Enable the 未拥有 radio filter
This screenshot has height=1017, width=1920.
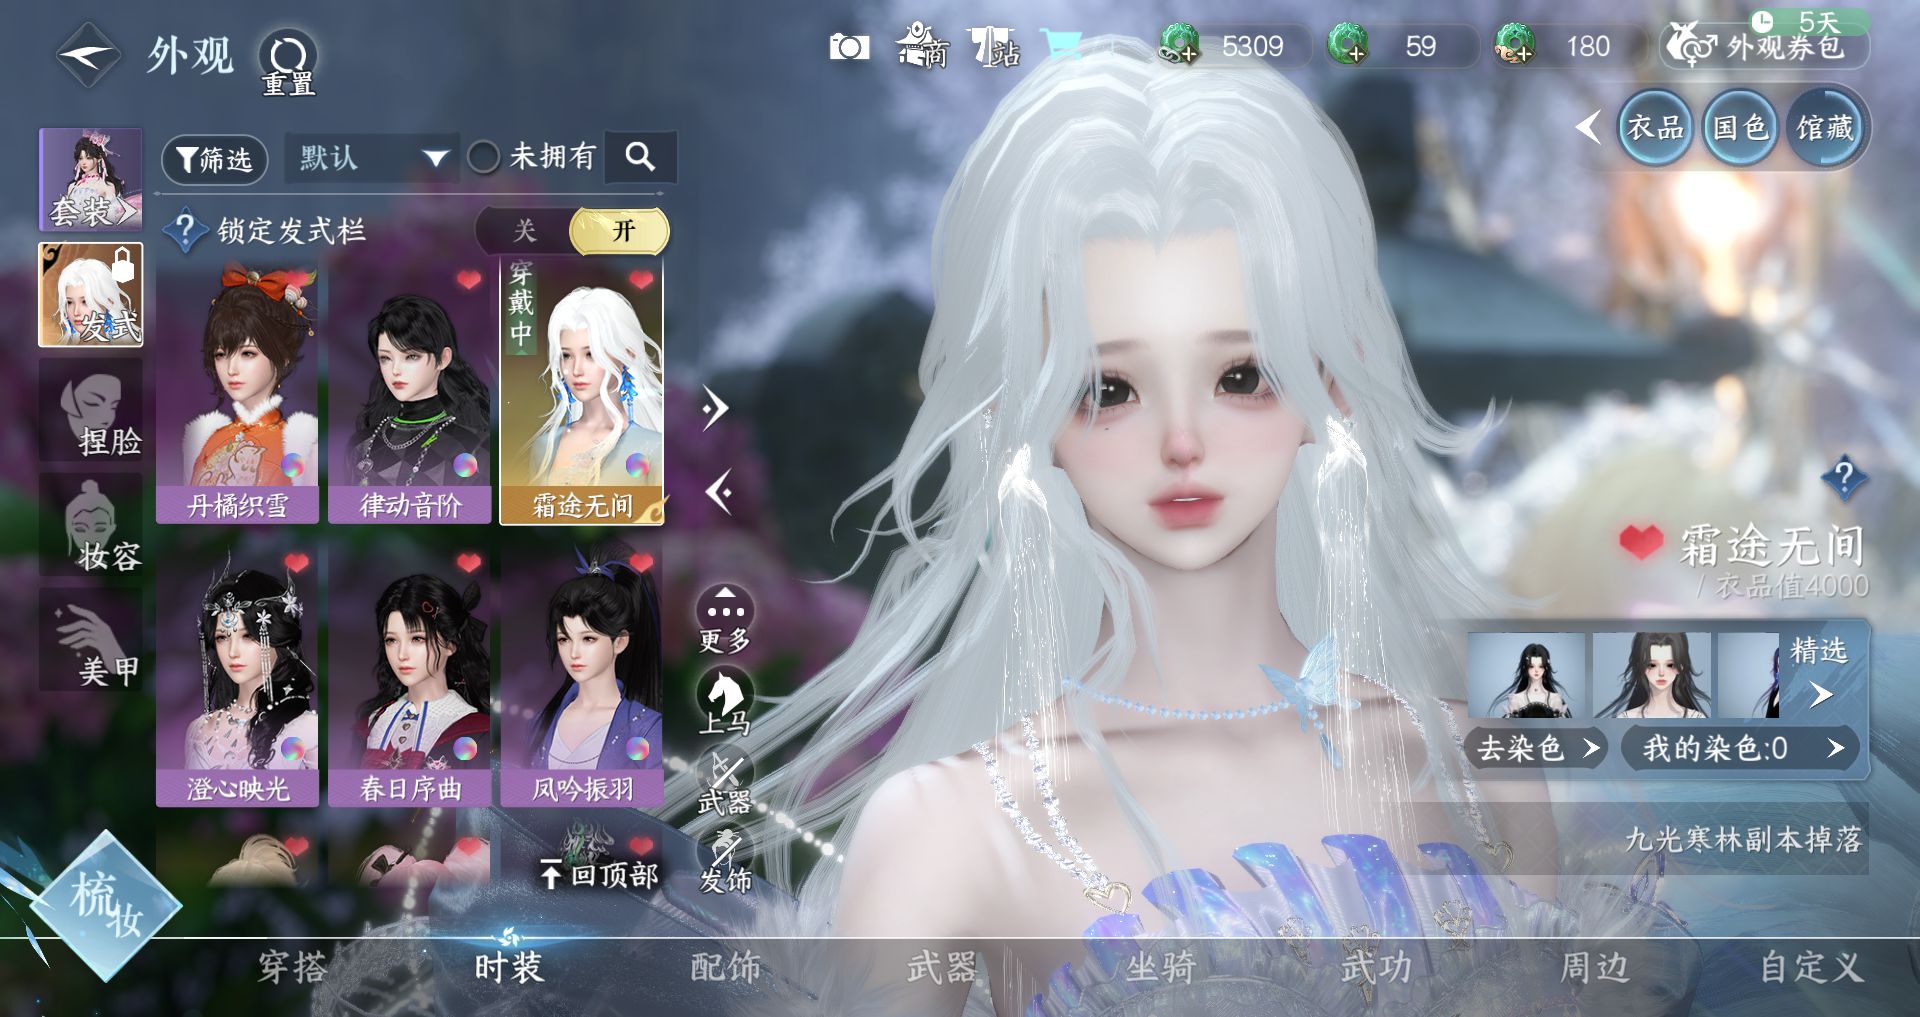[484, 157]
